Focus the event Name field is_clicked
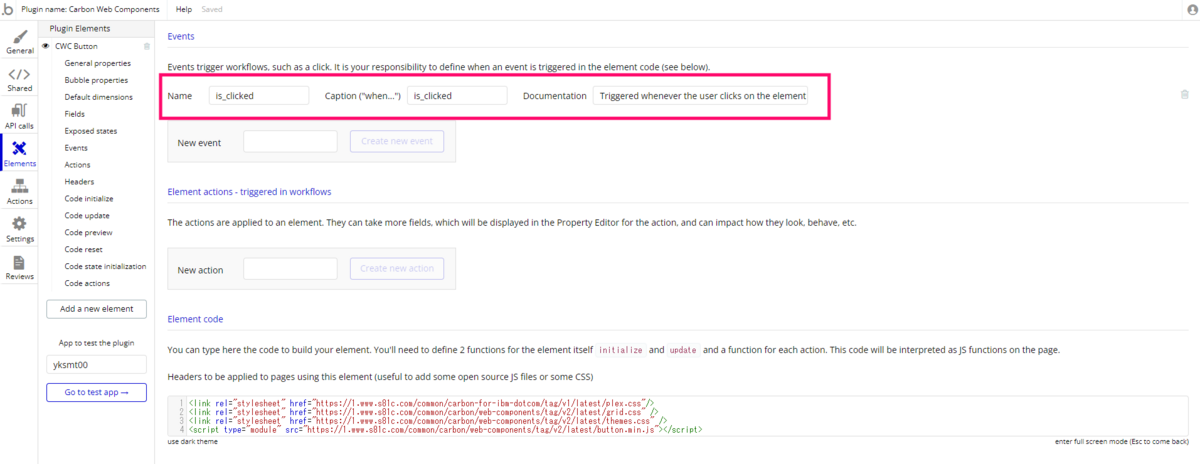Viewport: 1200px width, 464px height. (x=260, y=96)
